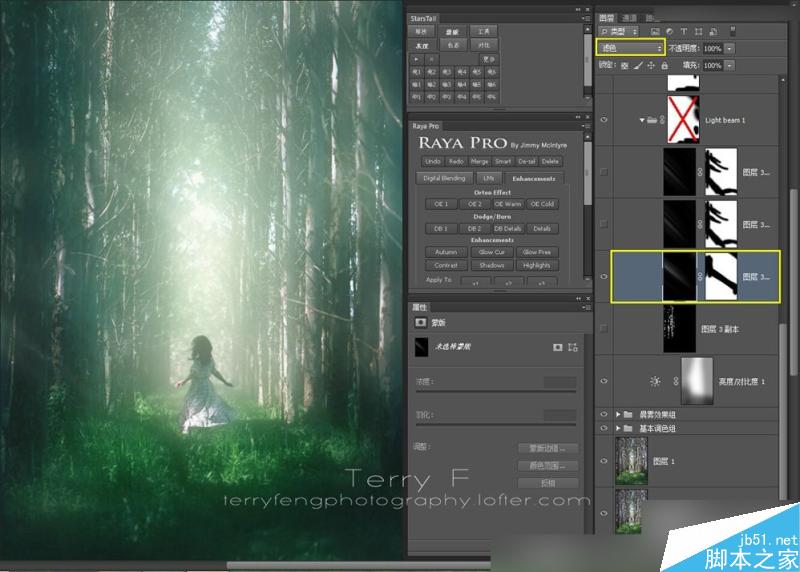Open the fill slider arrow

(x=730, y=65)
